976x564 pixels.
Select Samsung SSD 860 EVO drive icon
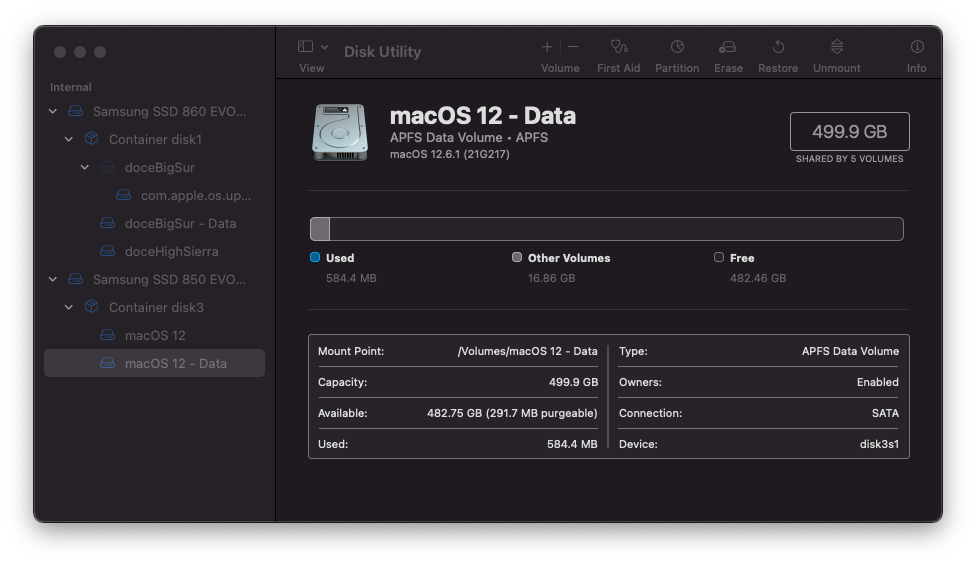pos(75,111)
